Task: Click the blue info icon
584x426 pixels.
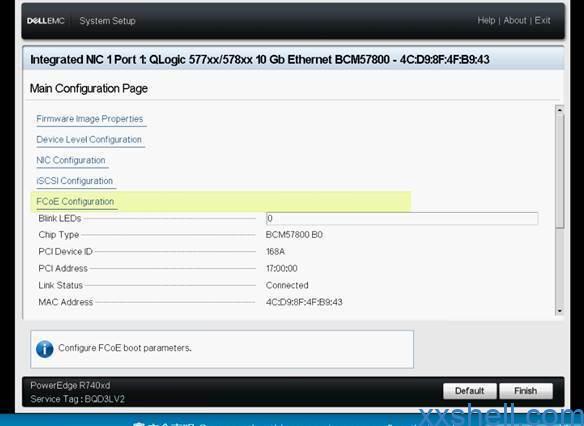Action: [x=45, y=349]
